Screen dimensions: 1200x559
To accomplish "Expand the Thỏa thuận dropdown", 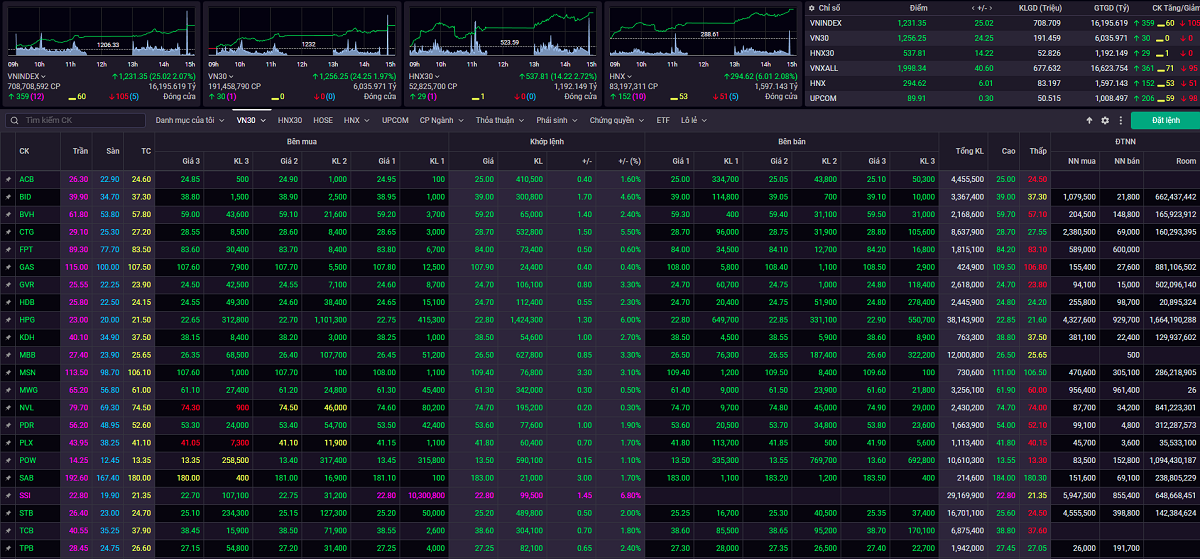I will [500, 120].
